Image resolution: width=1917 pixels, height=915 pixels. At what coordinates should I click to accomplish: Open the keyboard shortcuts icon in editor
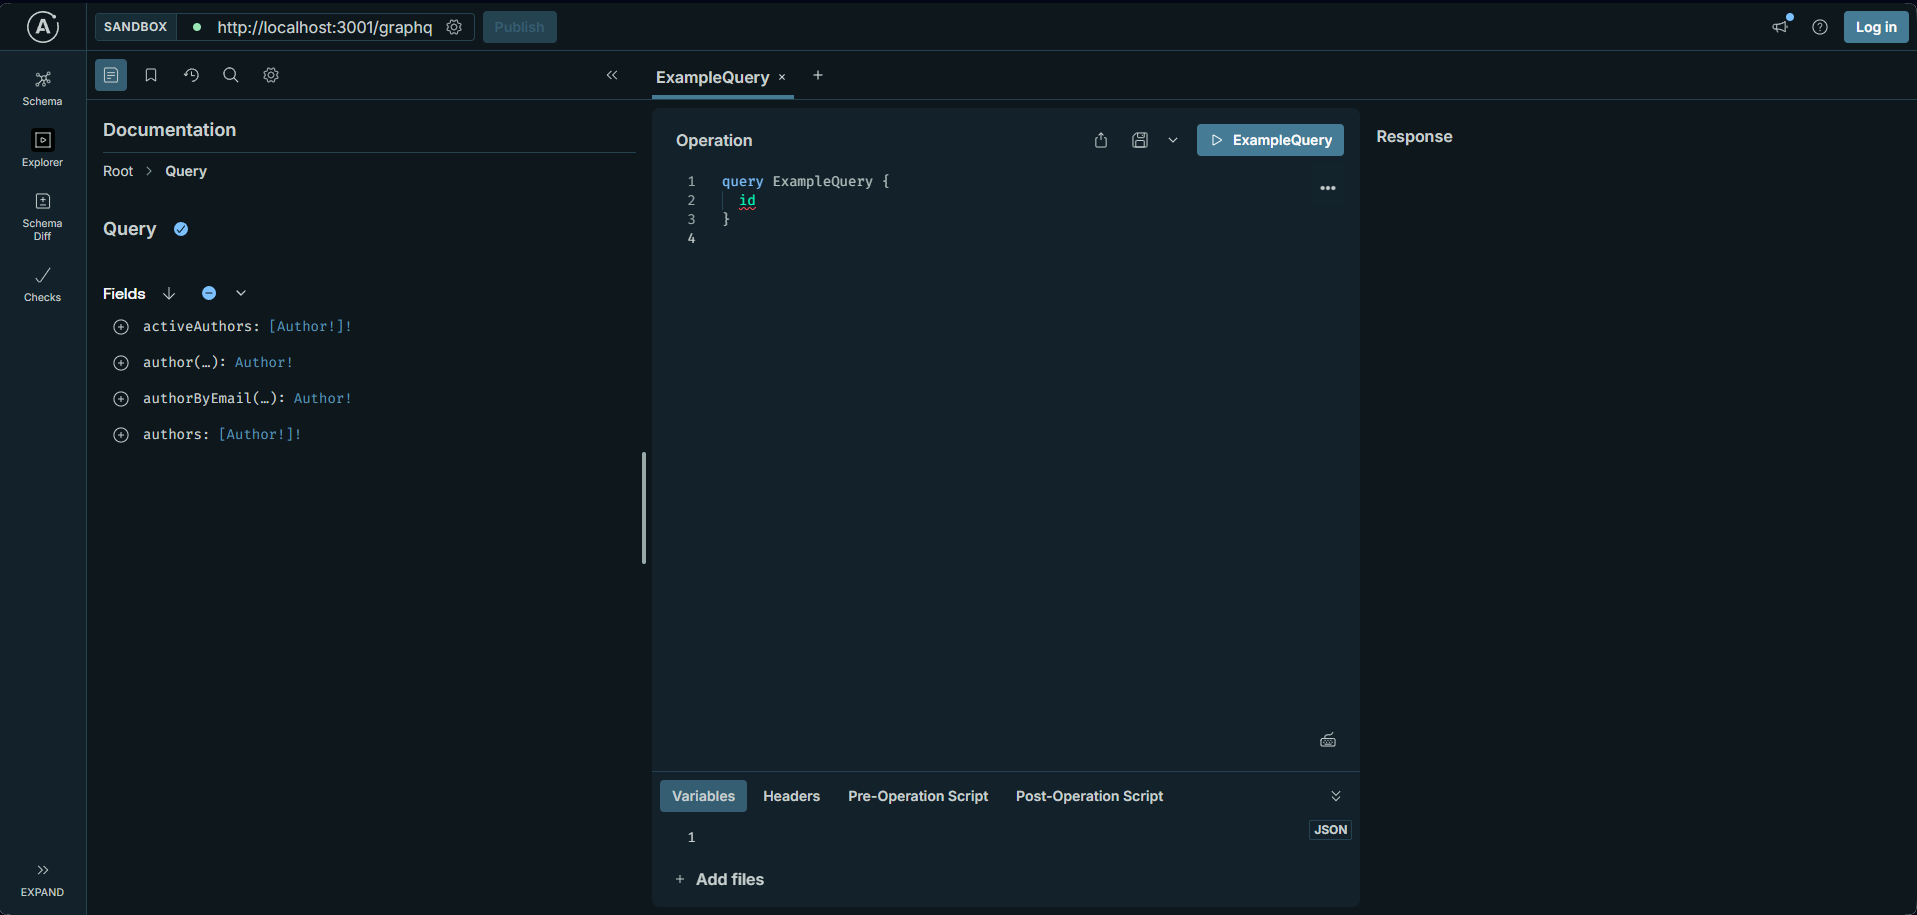pyautogui.click(x=1327, y=740)
